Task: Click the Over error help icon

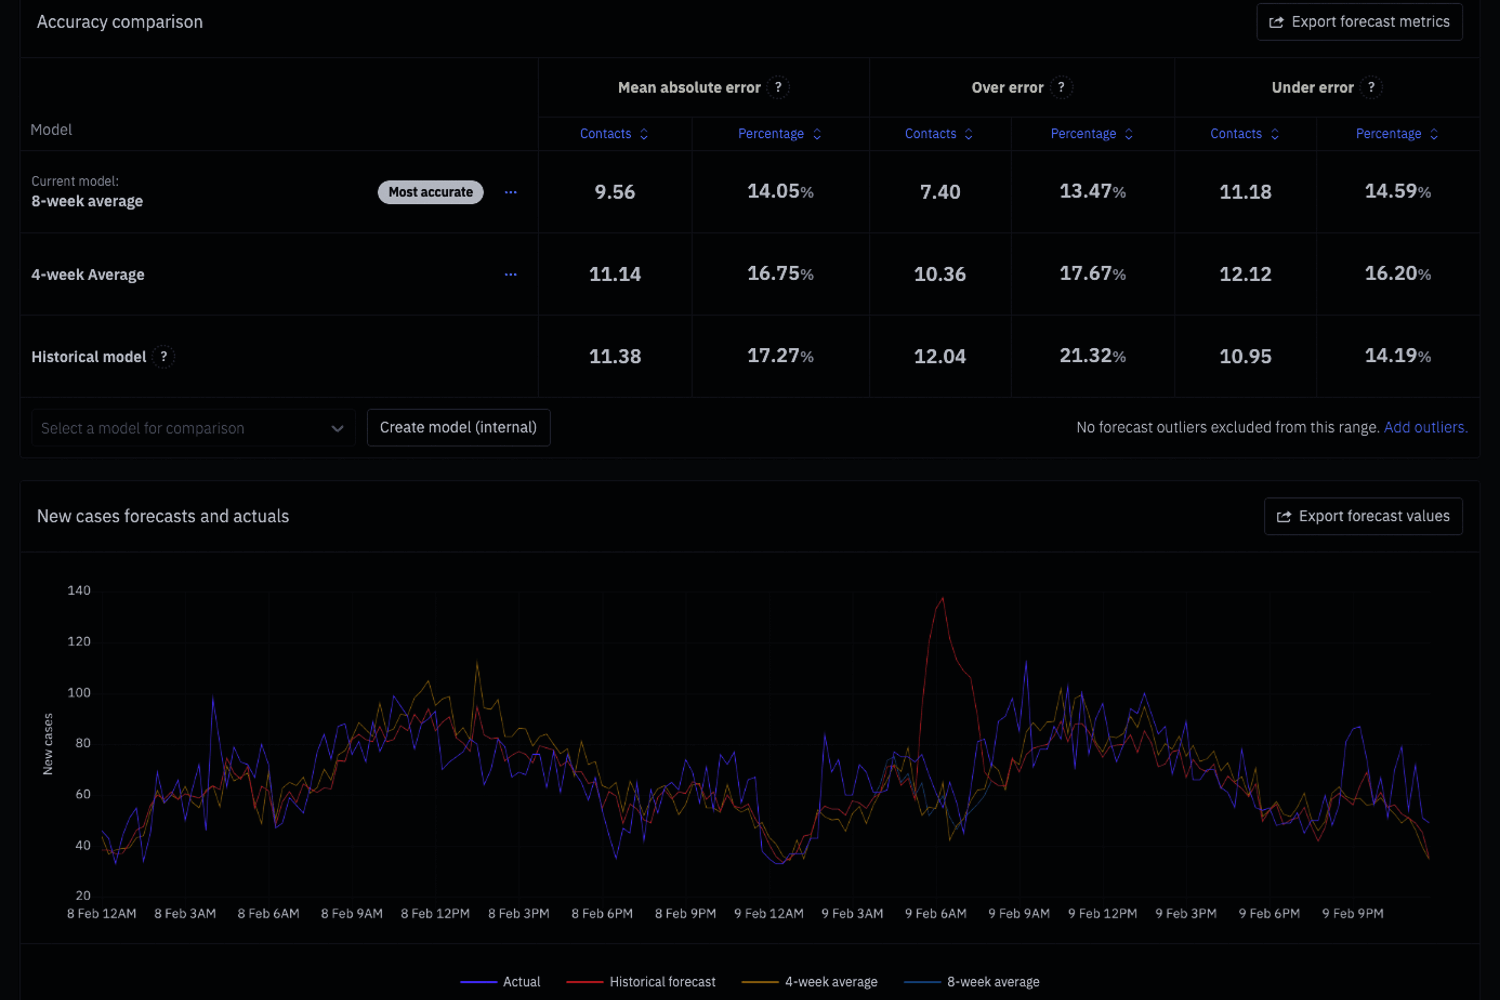Action: click(x=1061, y=88)
